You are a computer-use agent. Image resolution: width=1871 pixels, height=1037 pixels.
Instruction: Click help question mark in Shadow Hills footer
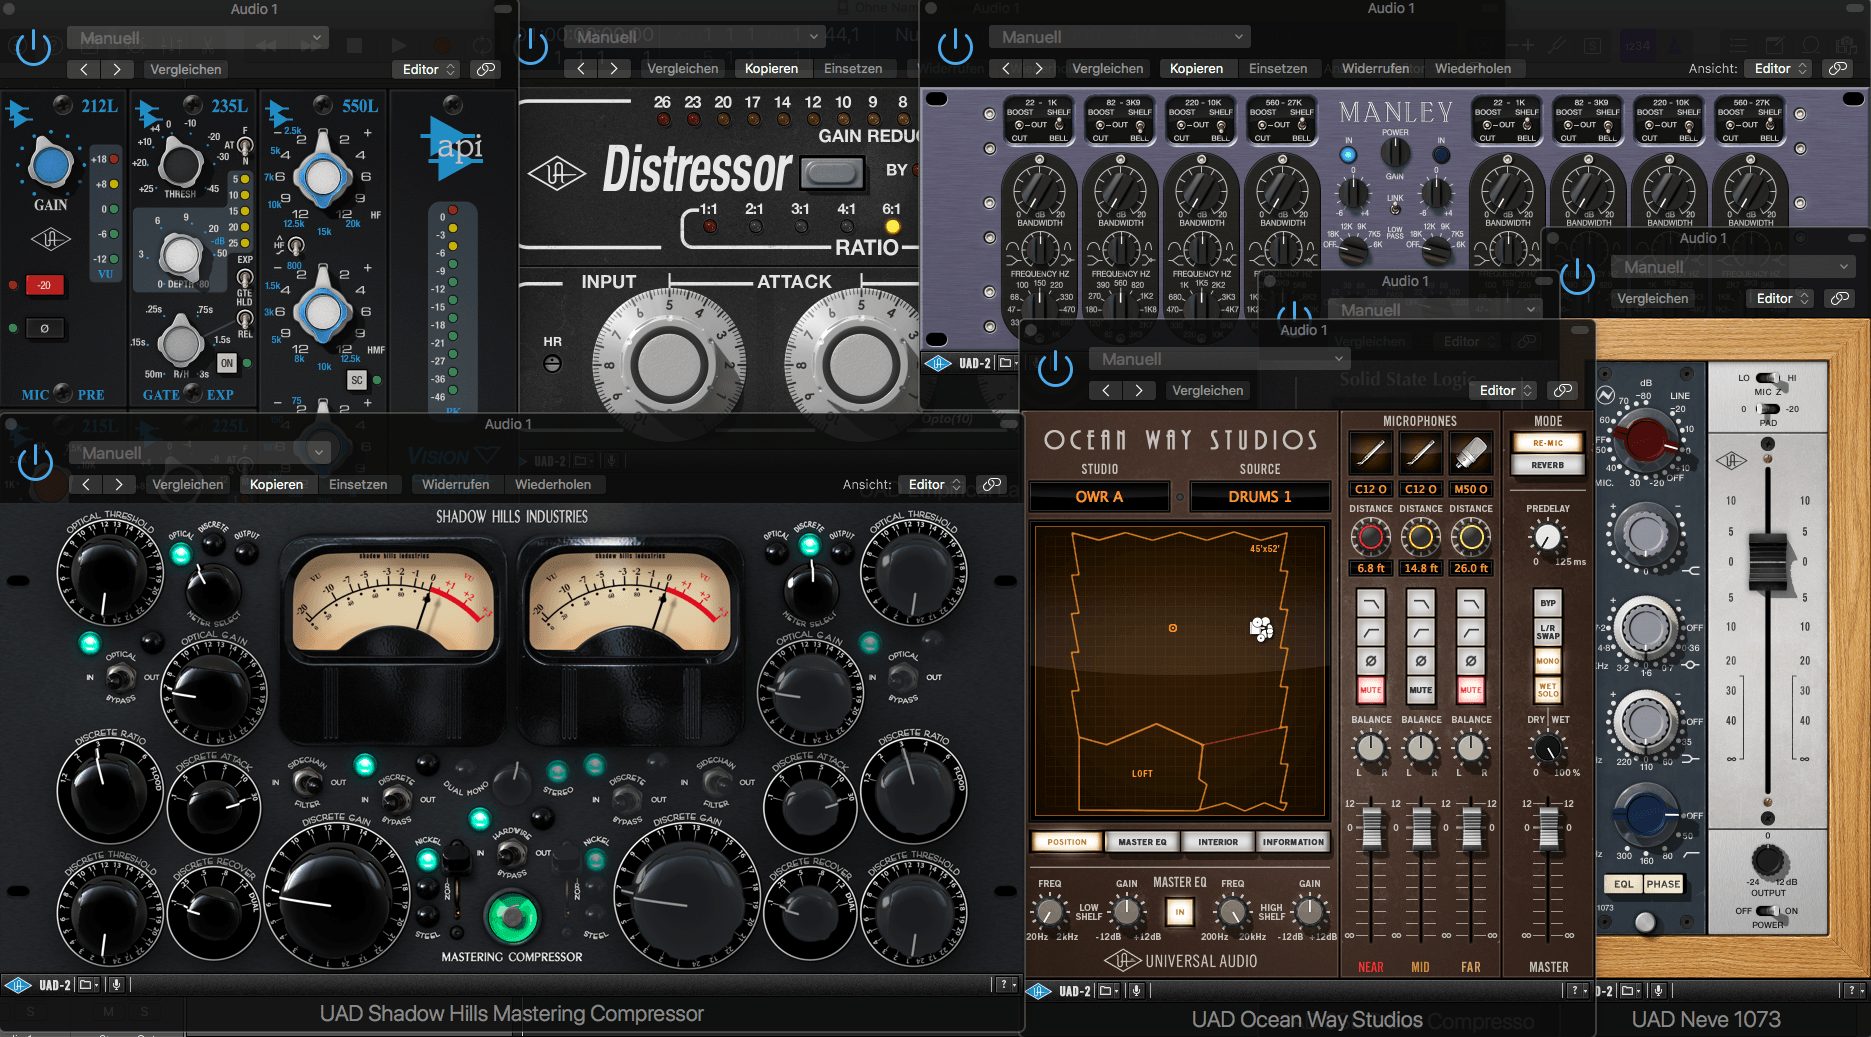[x=1004, y=985]
